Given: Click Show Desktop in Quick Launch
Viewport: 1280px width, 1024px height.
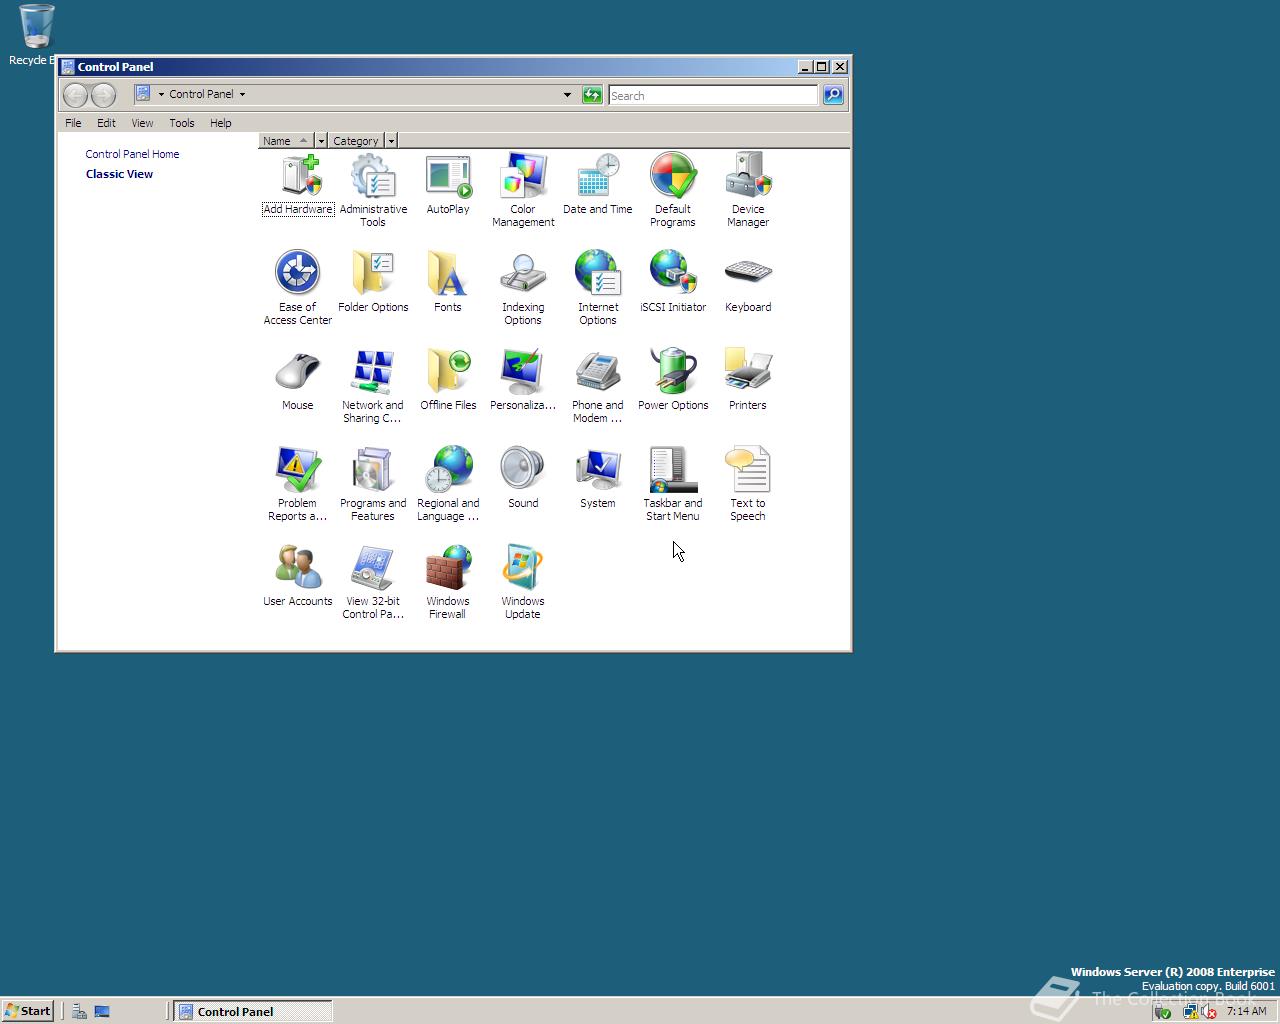Looking at the screenshot, I should (x=102, y=1011).
